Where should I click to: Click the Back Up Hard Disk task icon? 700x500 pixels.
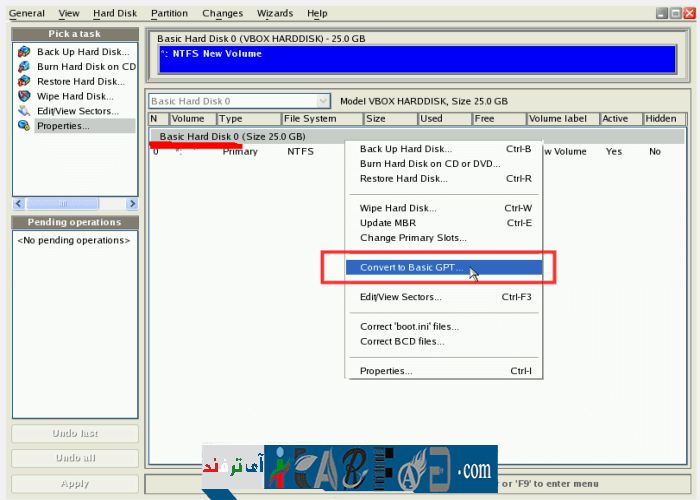coord(24,51)
